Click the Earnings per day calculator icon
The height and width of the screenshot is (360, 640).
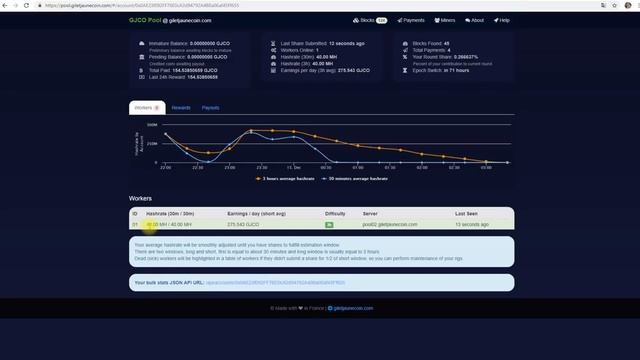pyautogui.click(x=273, y=70)
